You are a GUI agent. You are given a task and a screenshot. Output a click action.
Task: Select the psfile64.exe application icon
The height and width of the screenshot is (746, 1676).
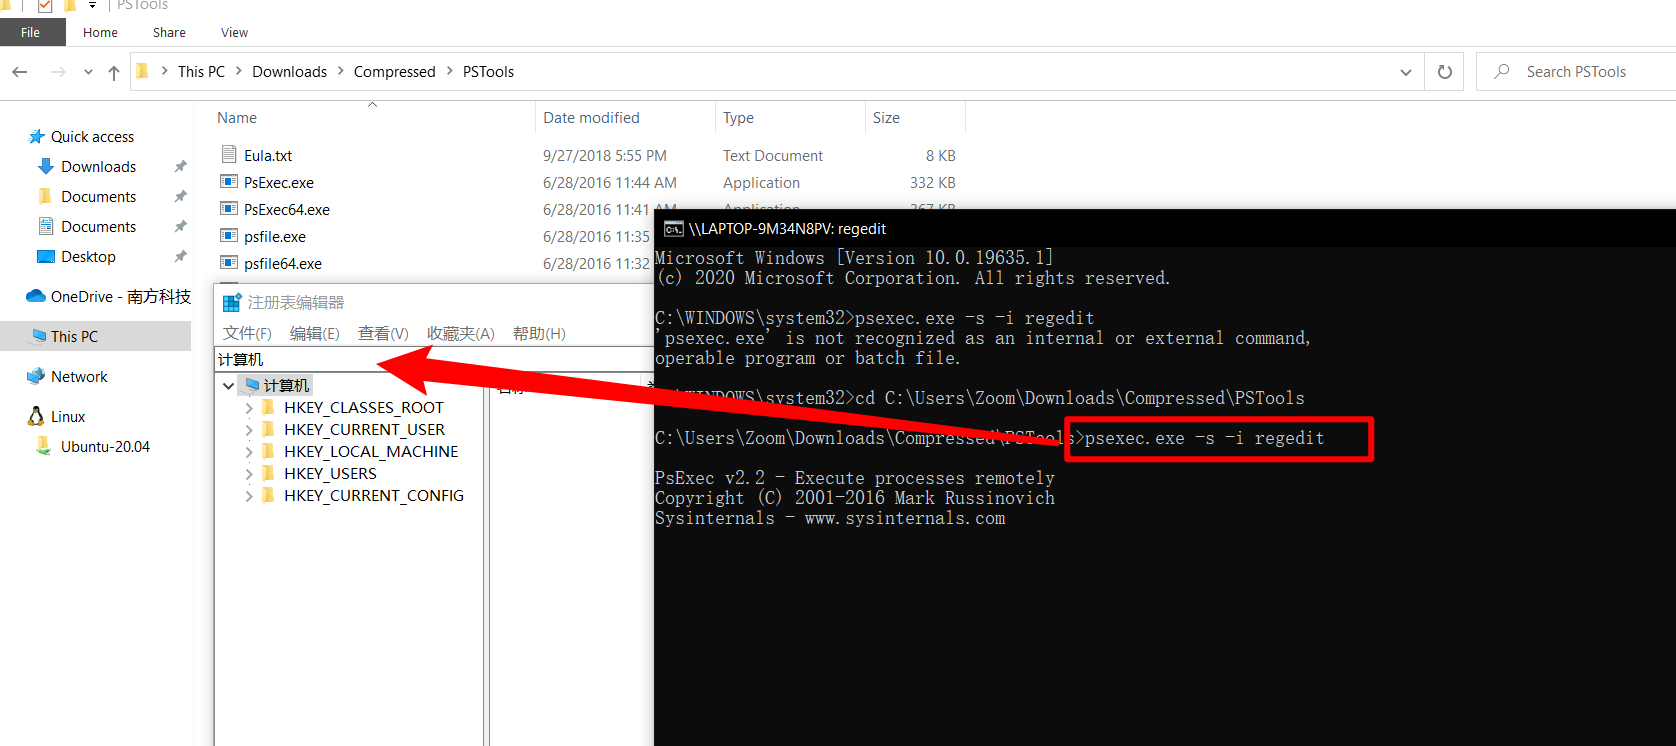click(x=229, y=263)
